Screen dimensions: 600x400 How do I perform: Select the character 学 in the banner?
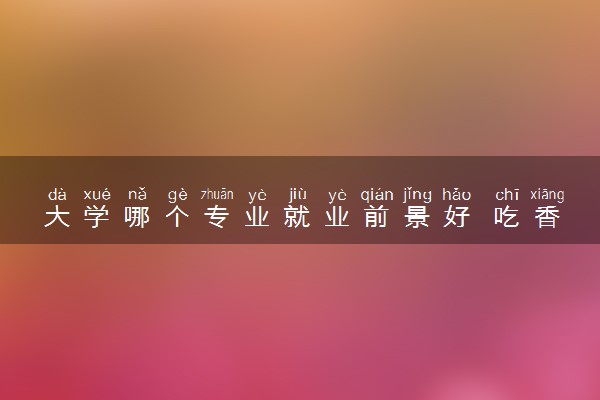point(97,217)
